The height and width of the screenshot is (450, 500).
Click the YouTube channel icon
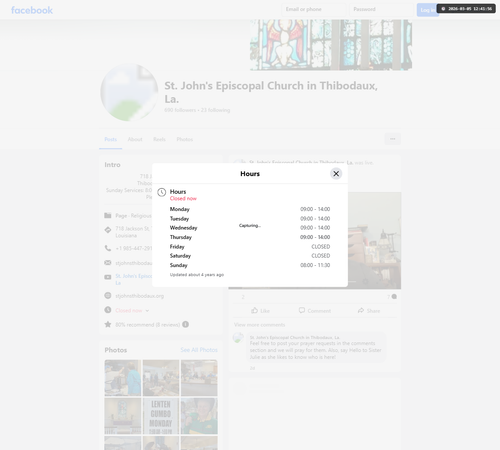[x=108, y=277]
